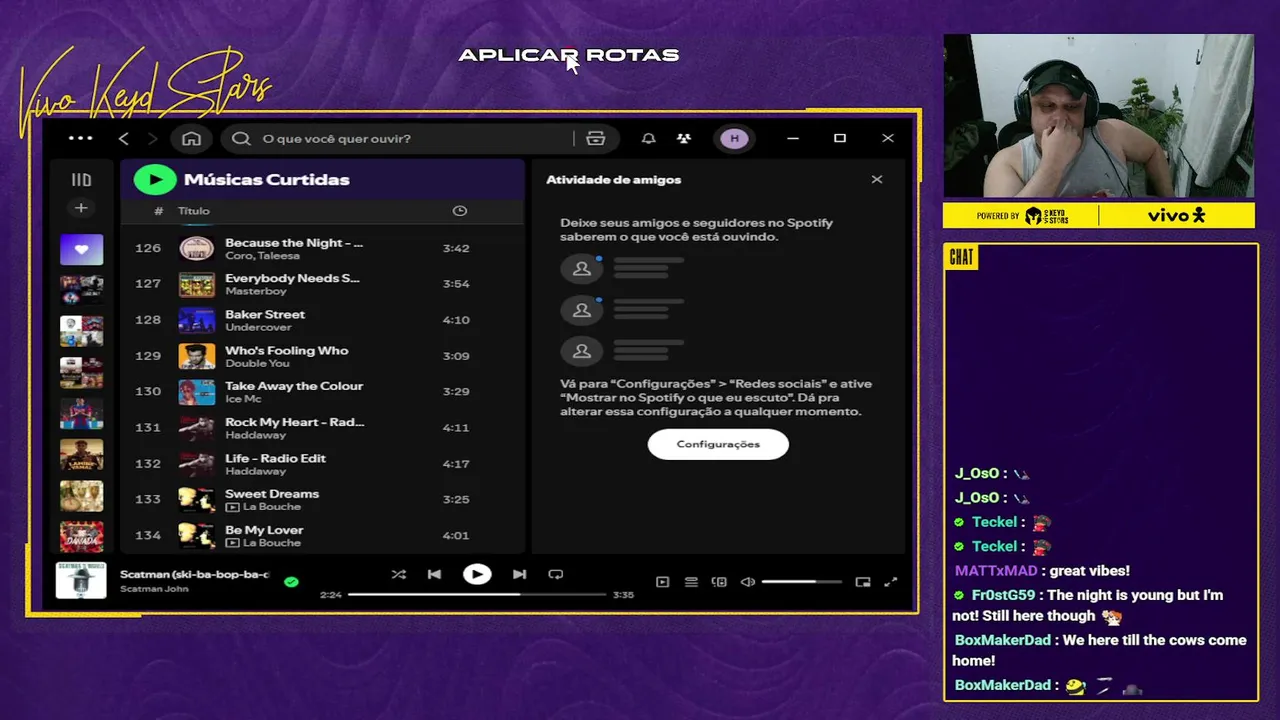Select track 'Take Away the Colour'
Screen dimensions: 1280x720
pyautogui.click(x=294, y=386)
